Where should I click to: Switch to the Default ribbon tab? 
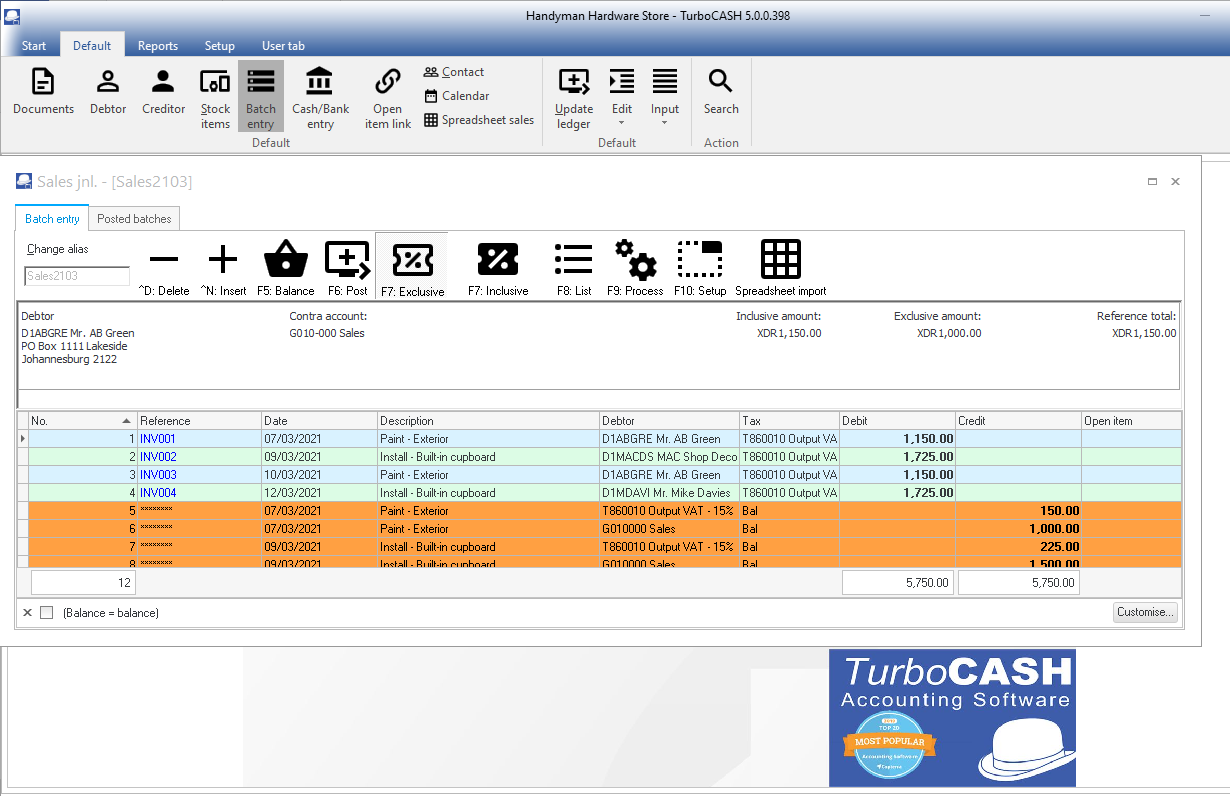tap(92, 46)
